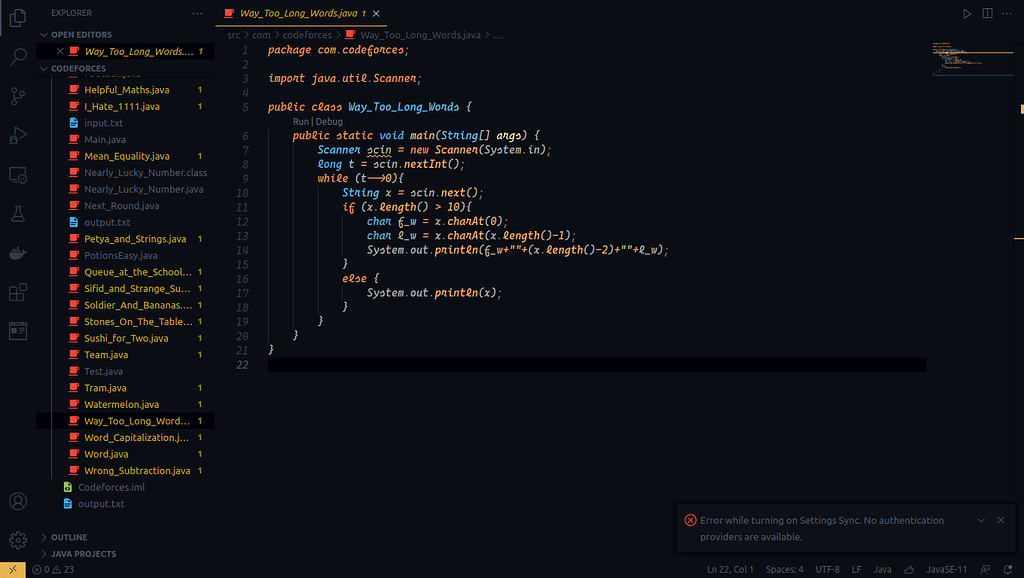This screenshot has width=1024, height=578.
Task: Click the Debug code lens link
Action: pyautogui.click(x=329, y=121)
